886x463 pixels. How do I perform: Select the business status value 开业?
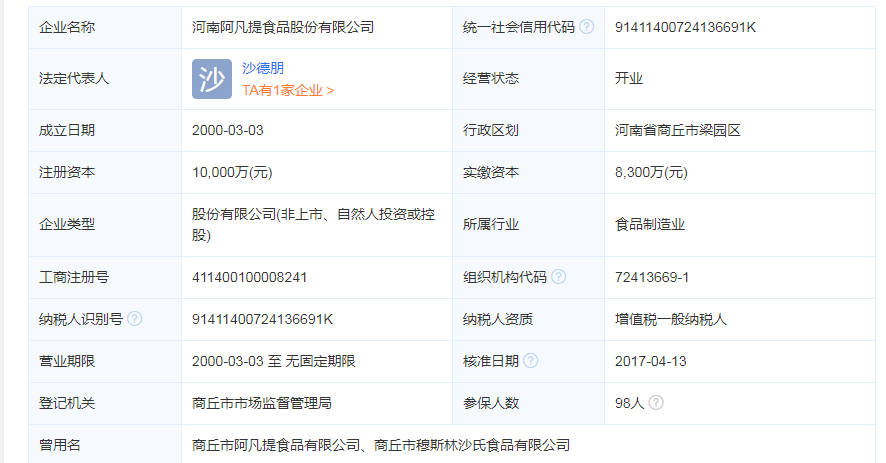tap(629, 79)
